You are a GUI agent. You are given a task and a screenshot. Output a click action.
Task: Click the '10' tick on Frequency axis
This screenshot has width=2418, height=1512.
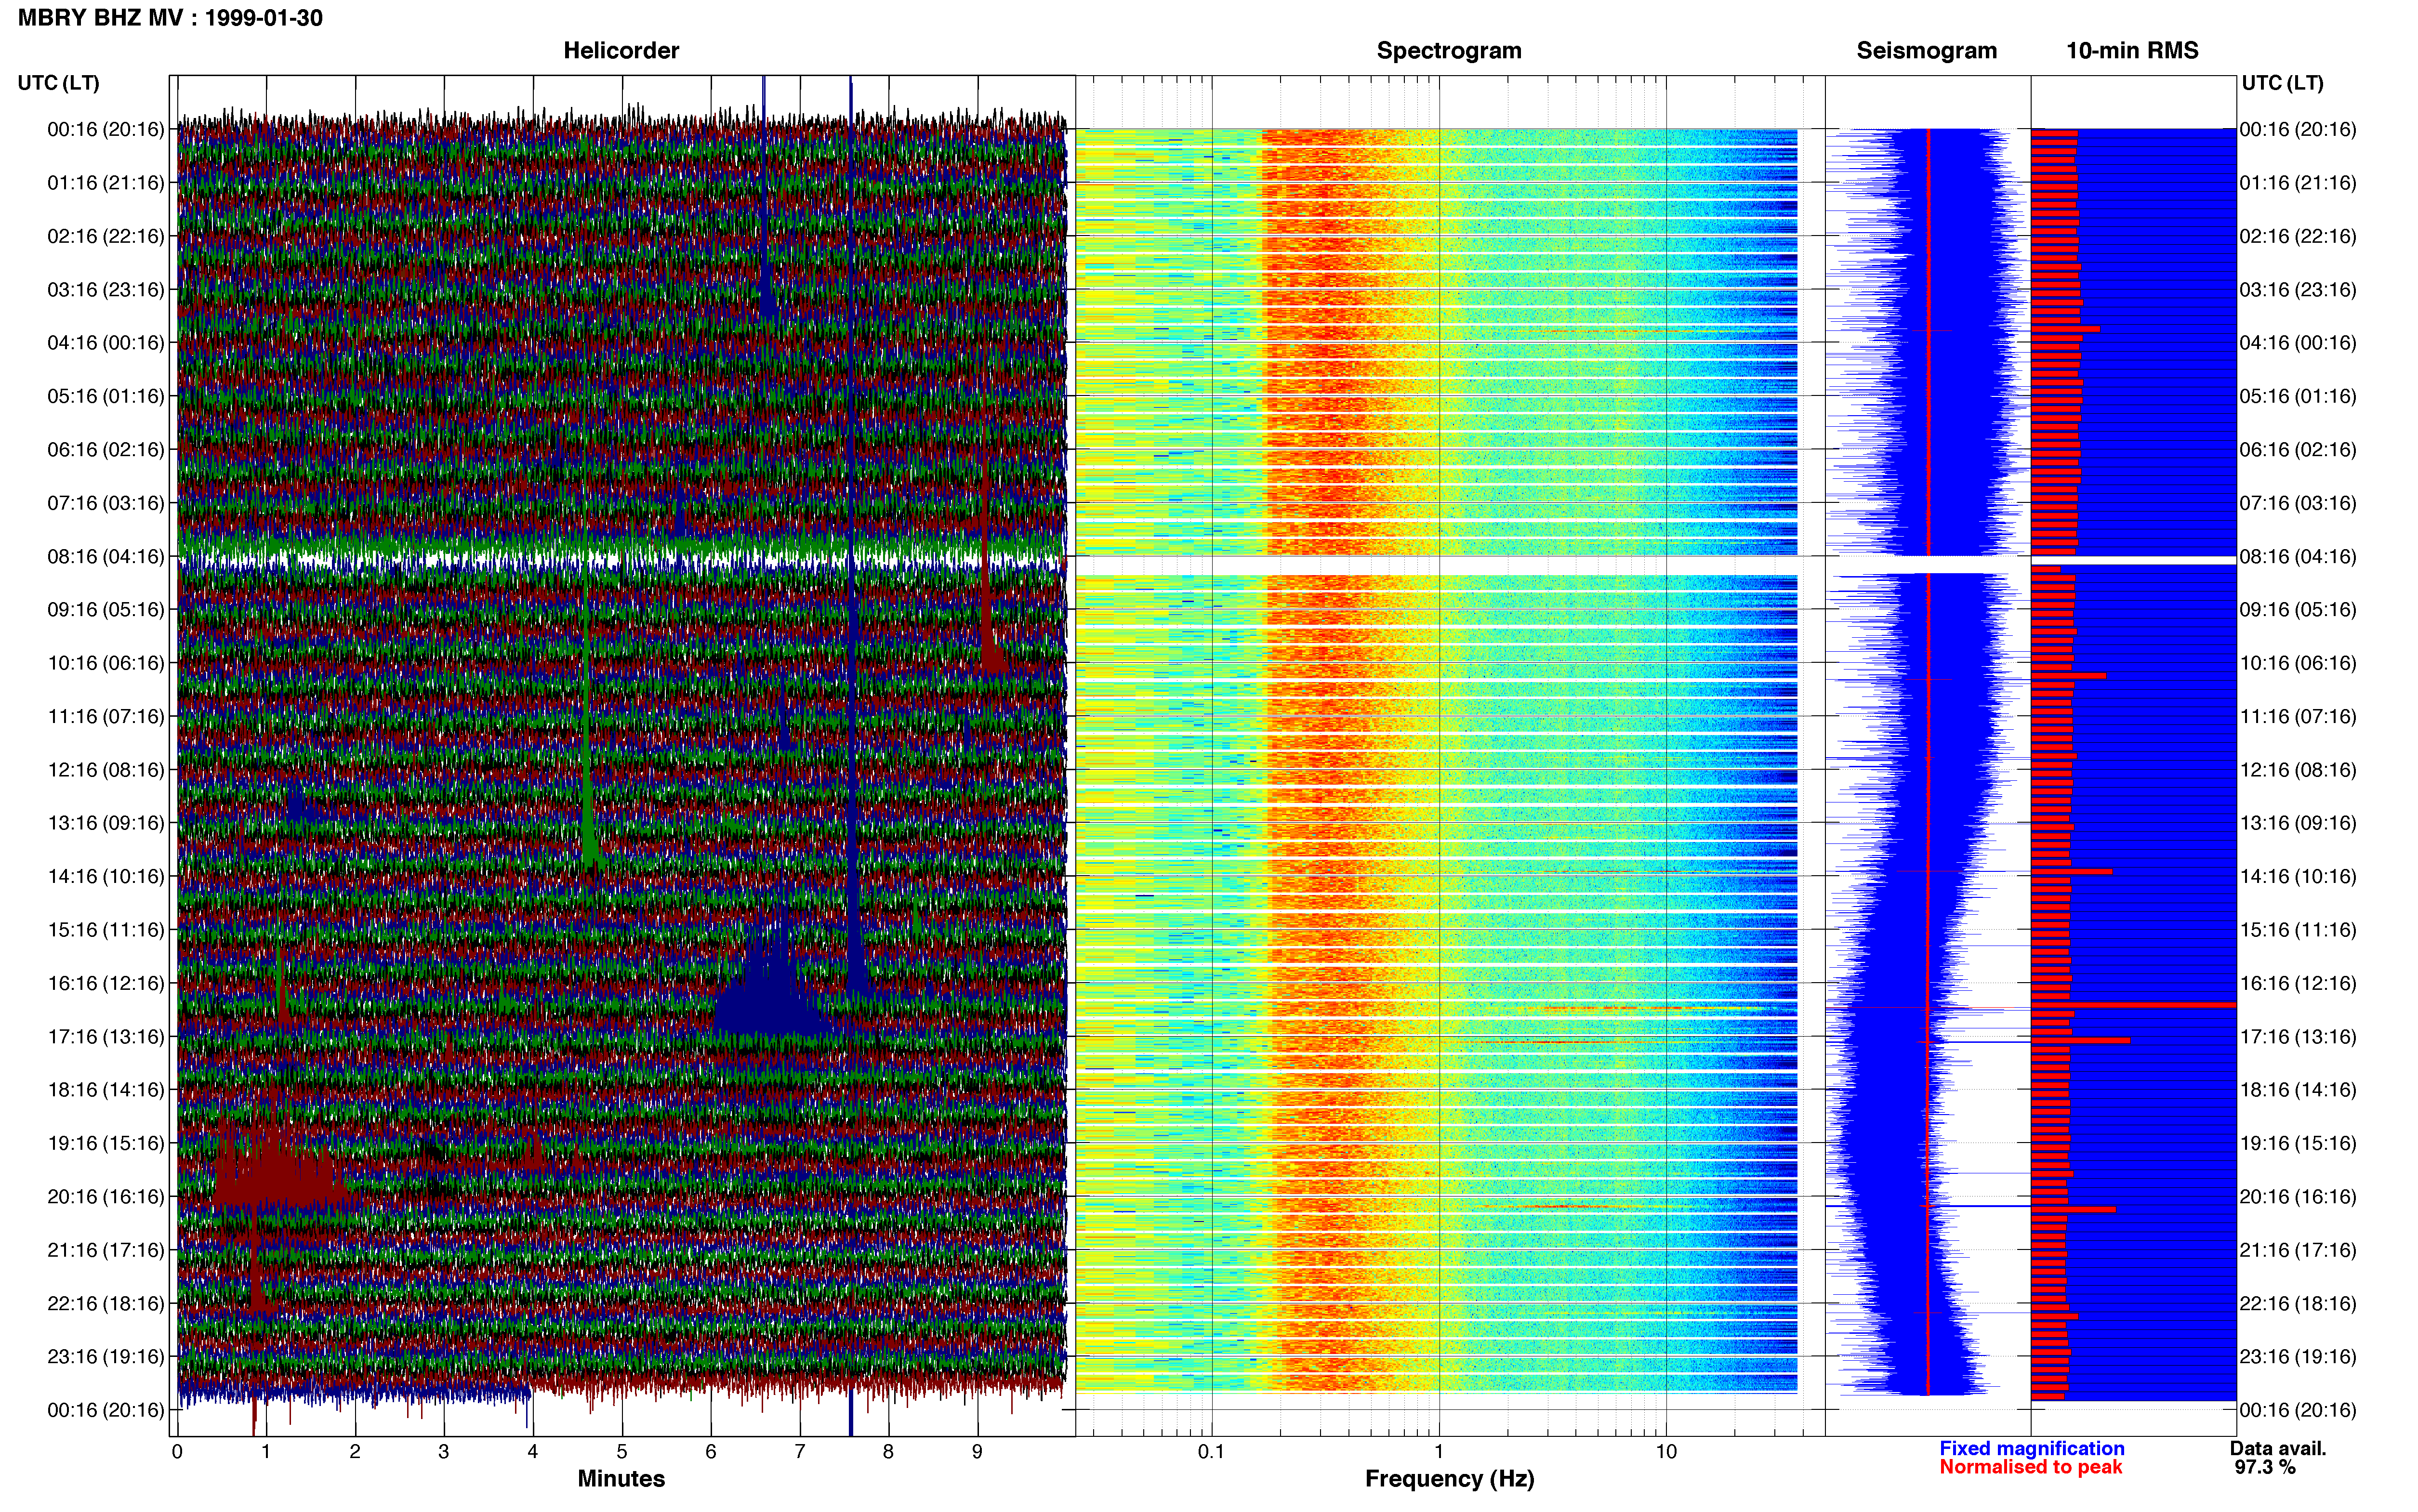tap(1666, 1452)
